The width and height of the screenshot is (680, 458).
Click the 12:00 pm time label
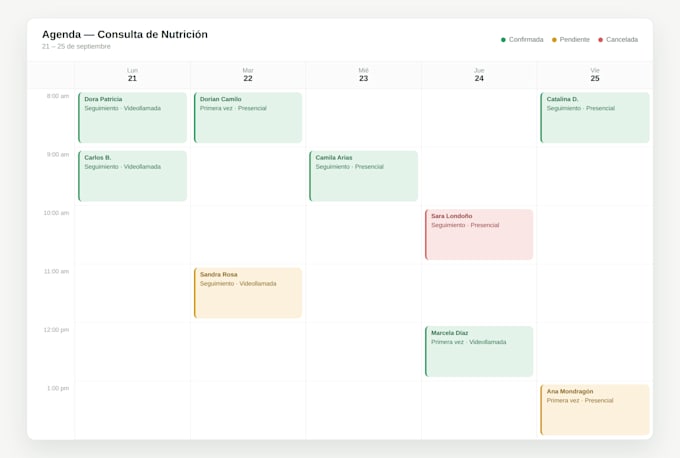click(56, 330)
